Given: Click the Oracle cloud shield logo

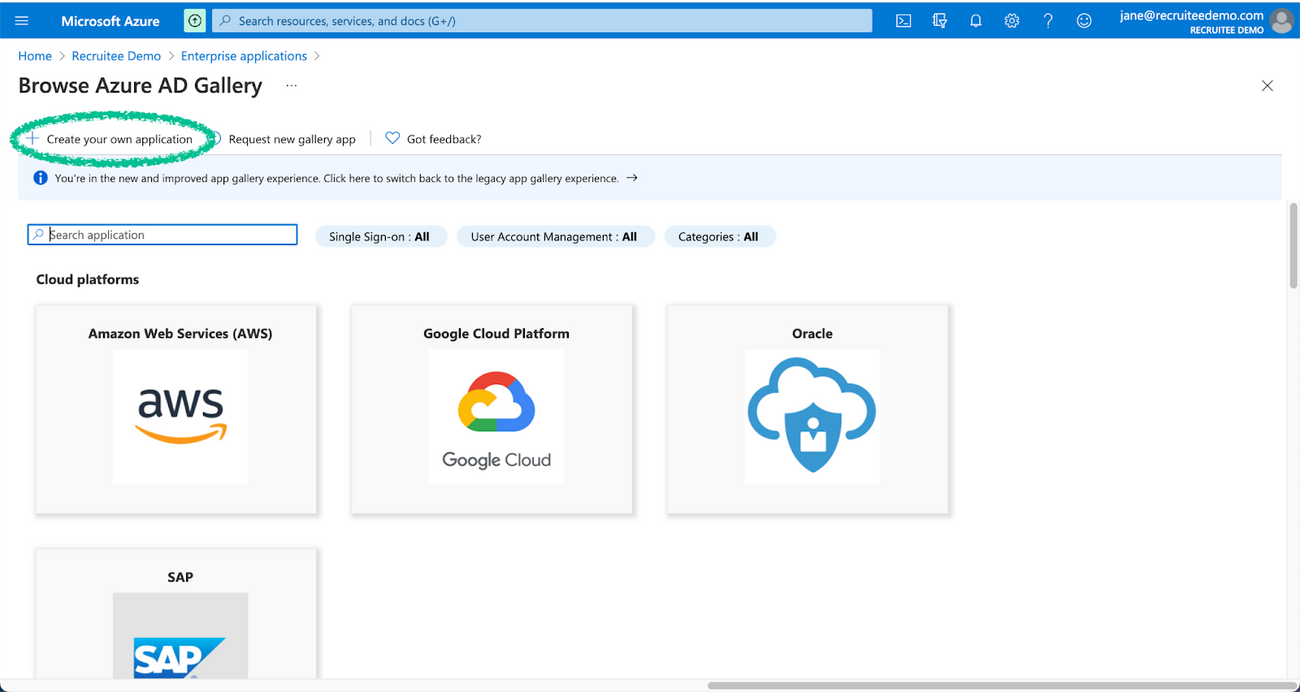Looking at the screenshot, I should [x=812, y=417].
